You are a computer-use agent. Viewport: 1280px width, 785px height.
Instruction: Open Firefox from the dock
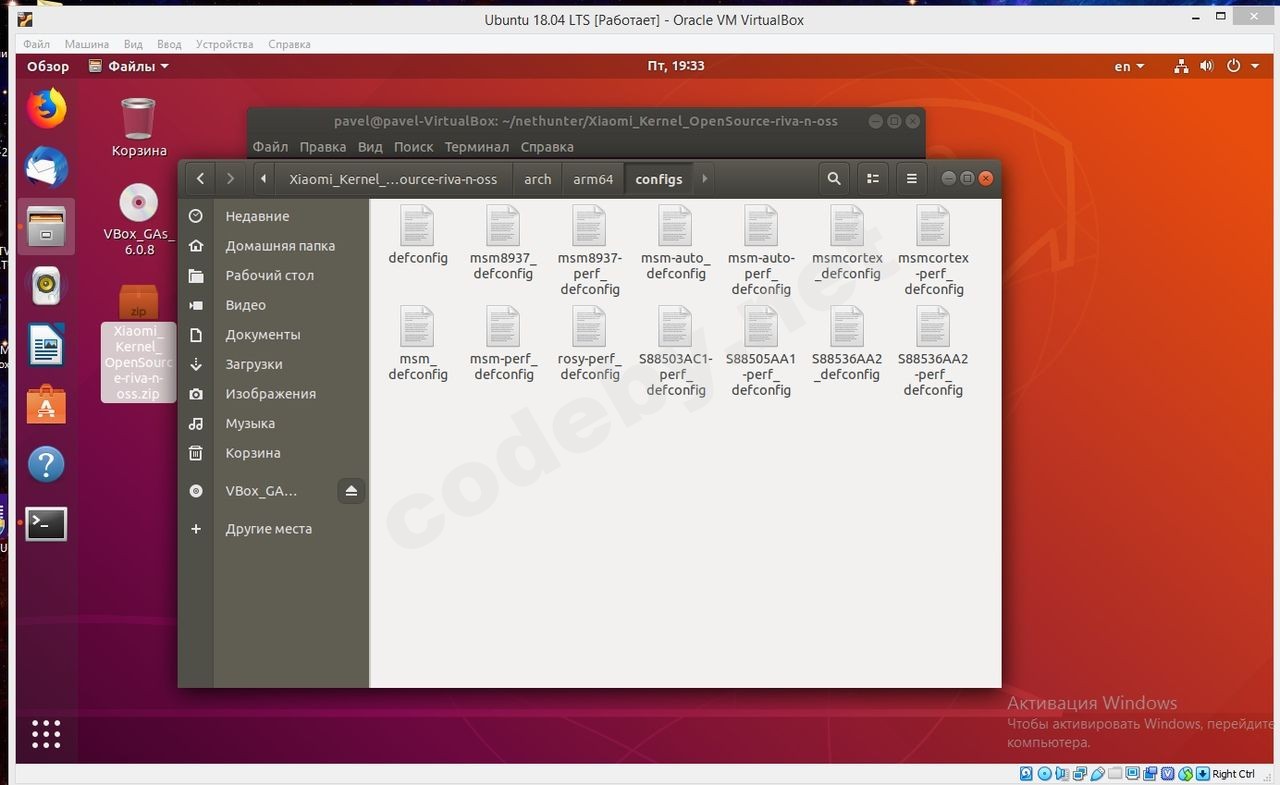(46, 109)
